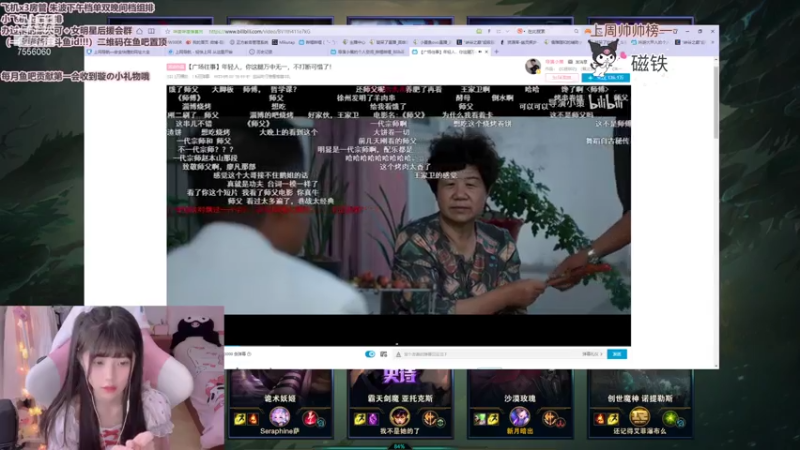This screenshot has height=450, width=800.
Task: Open the uploader's avatar profile
Action: (x=533, y=66)
